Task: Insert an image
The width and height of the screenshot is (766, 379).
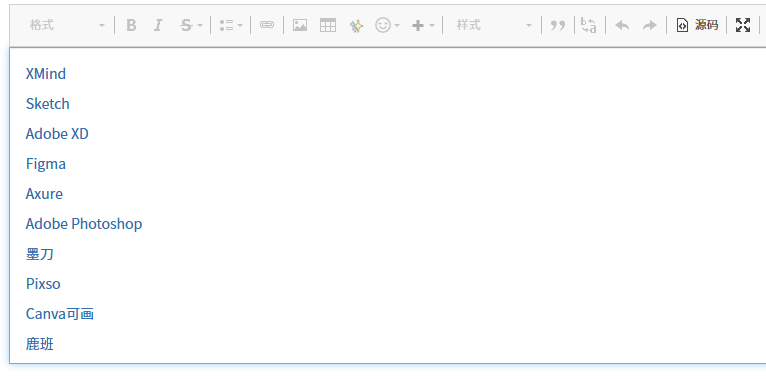Action: [x=300, y=25]
